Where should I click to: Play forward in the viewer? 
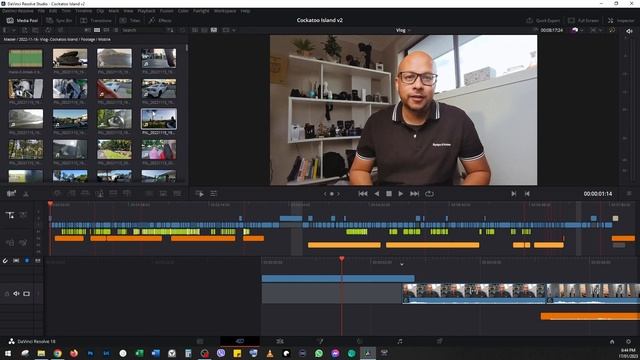tap(400, 194)
